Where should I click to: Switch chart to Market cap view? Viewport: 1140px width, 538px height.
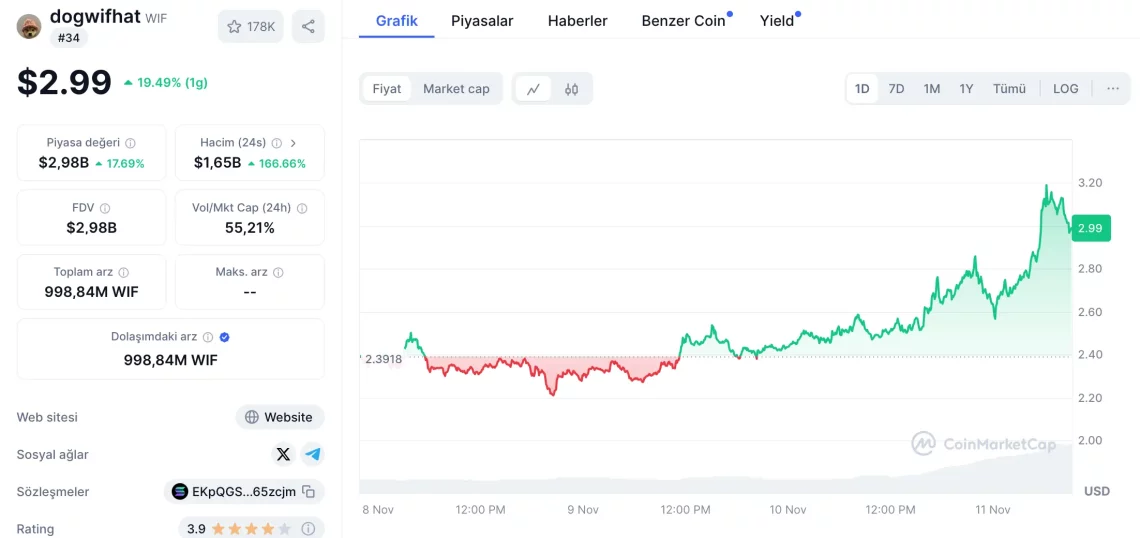[456, 89]
